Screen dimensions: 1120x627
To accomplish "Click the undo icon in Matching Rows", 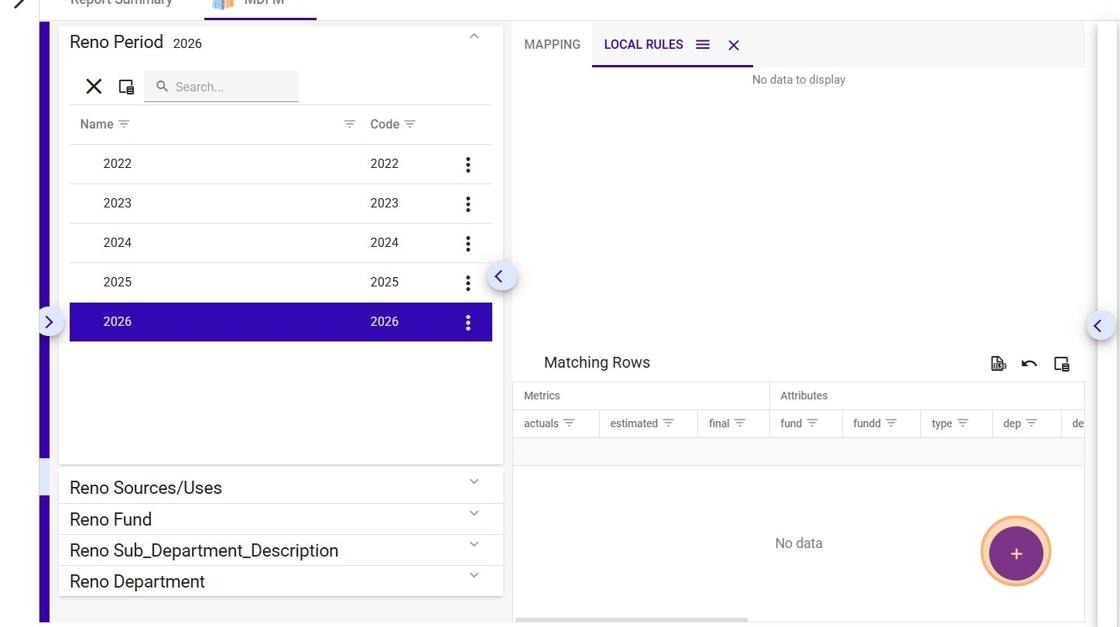I will (x=1029, y=364).
